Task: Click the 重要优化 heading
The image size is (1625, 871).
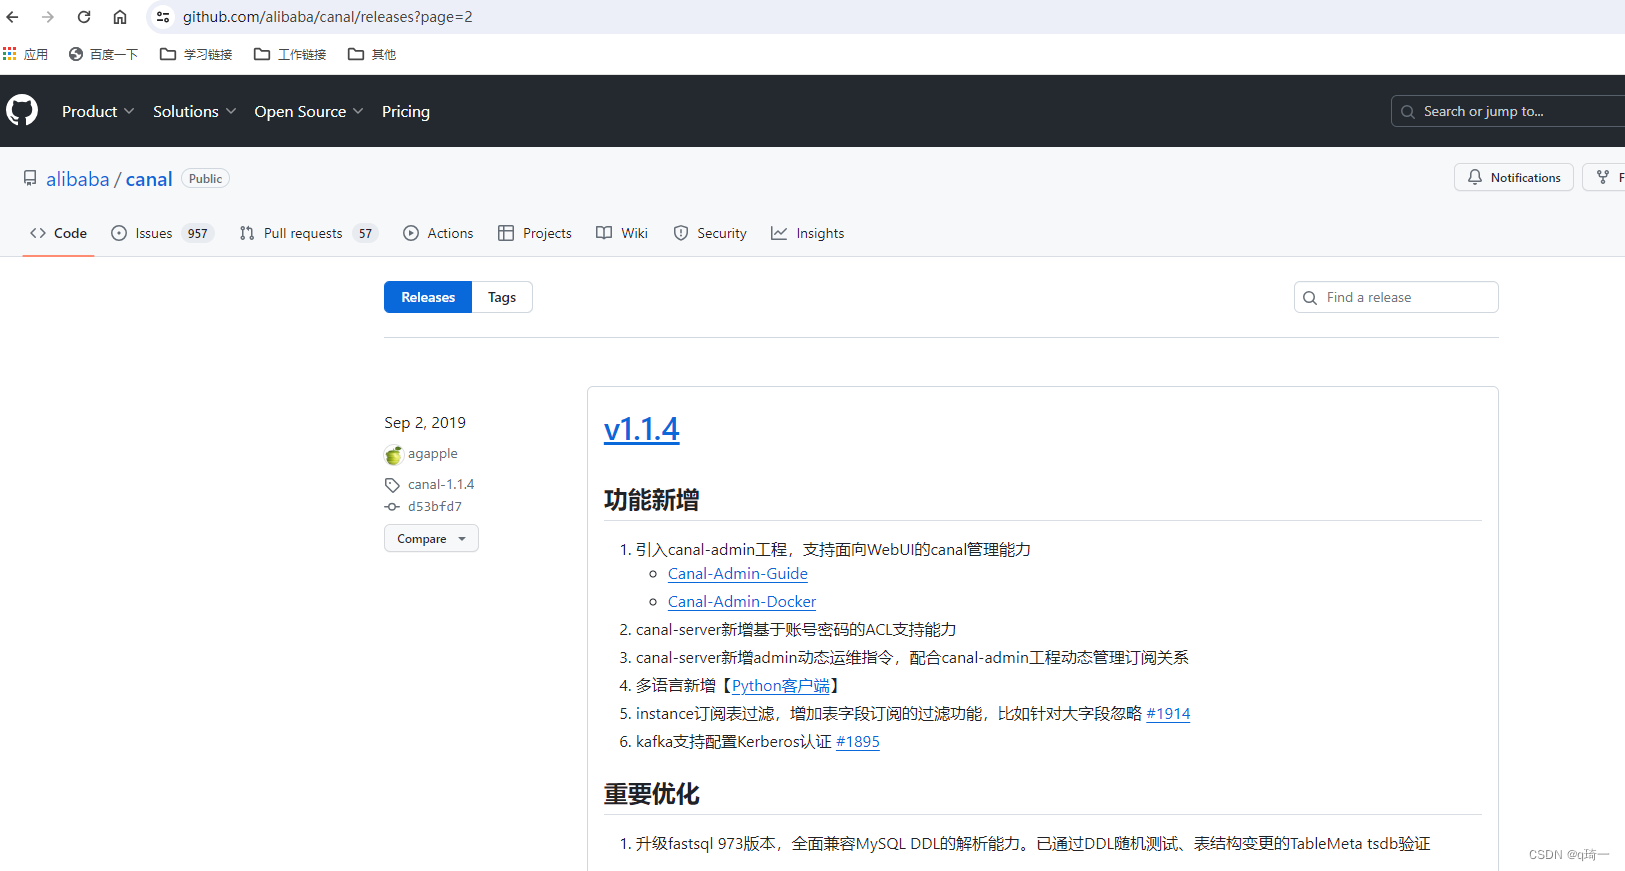Action: (x=652, y=794)
